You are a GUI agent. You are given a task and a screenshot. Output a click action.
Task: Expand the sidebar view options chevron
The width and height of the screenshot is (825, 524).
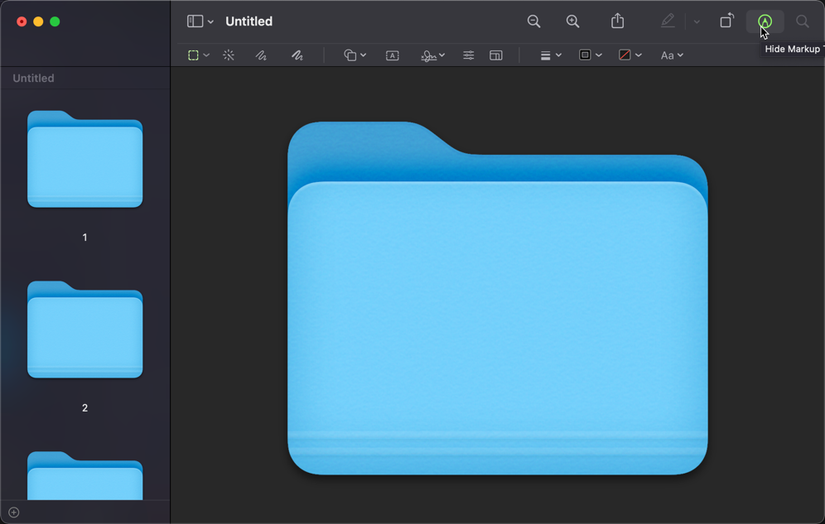pyautogui.click(x=211, y=22)
